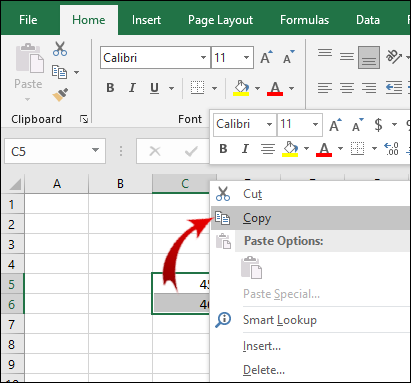This screenshot has height=383, width=411.
Task: Click the Cut scissors icon in ribbon
Action: (x=60, y=49)
